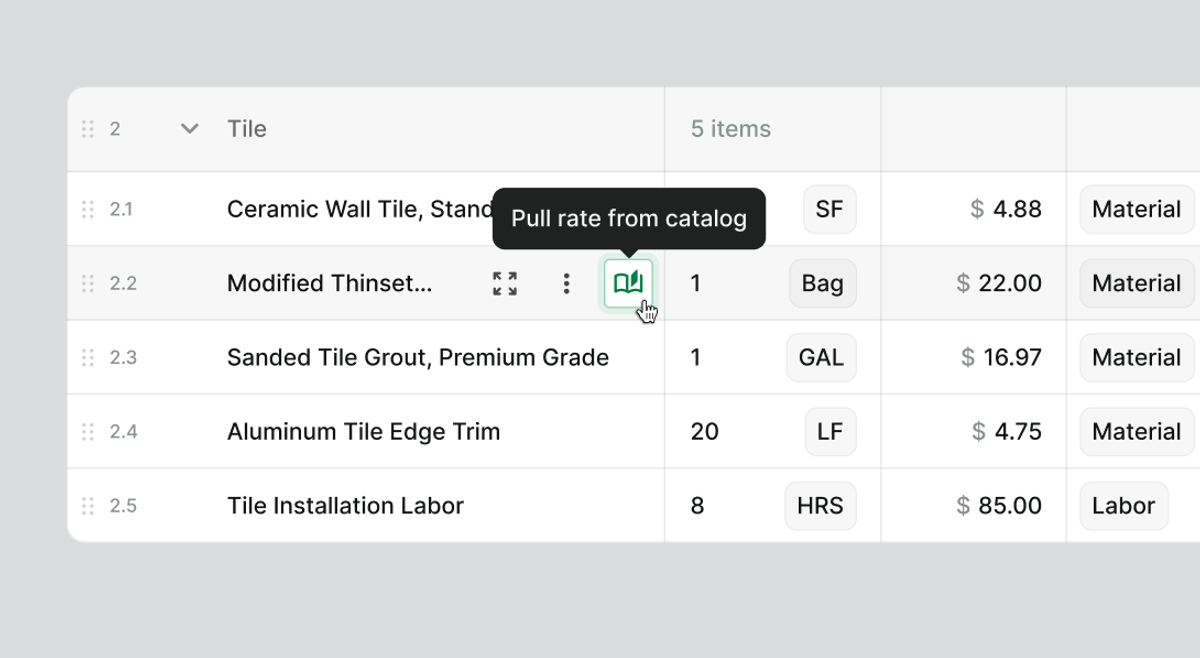1200x658 pixels.
Task: Open the three-dot menu for Modified Thinset
Action: (566, 284)
